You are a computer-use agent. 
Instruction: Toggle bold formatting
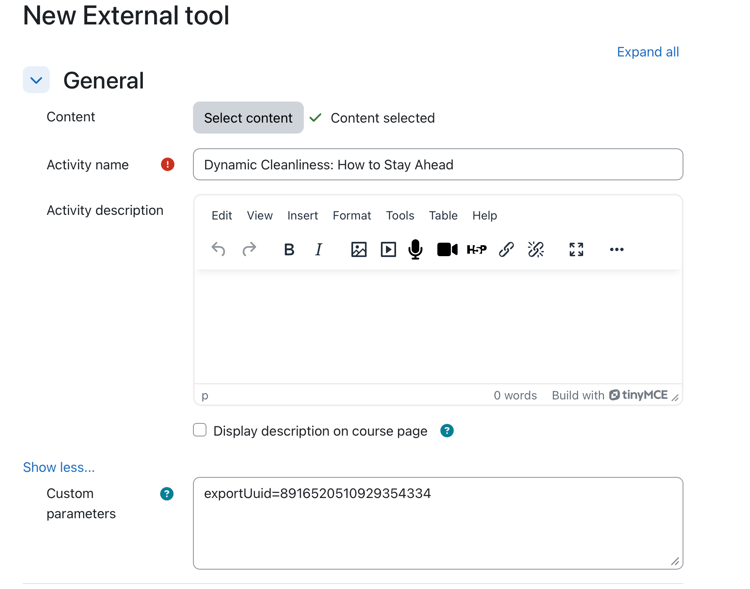tap(289, 249)
